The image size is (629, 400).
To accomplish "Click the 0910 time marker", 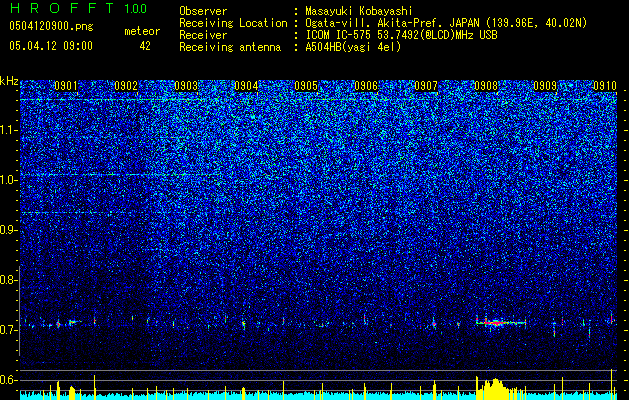I will 605,86.
